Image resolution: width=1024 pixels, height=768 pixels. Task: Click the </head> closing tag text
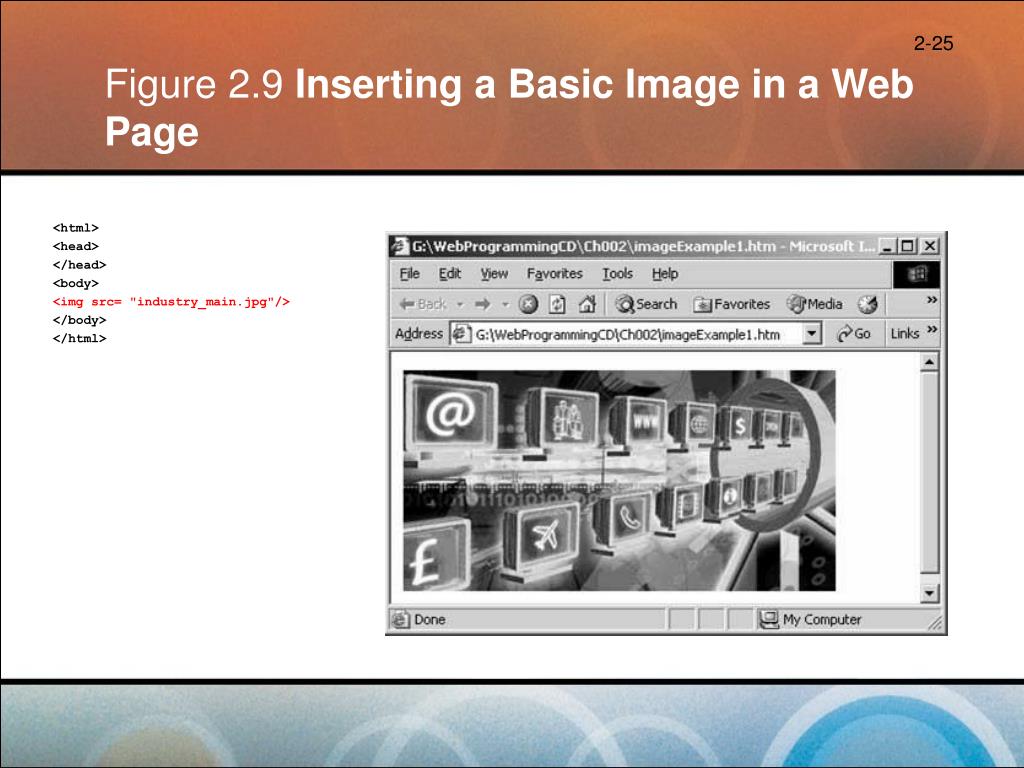click(x=79, y=264)
